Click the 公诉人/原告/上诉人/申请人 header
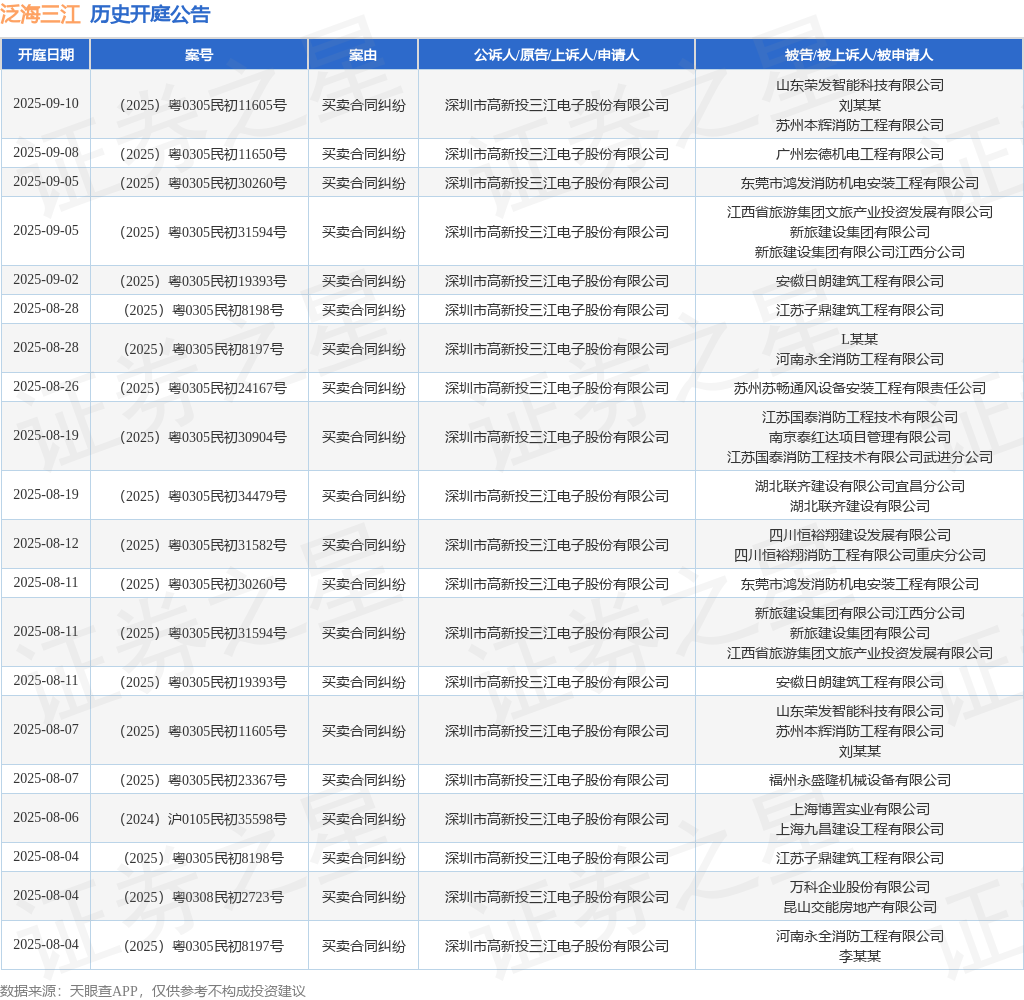 click(556, 55)
